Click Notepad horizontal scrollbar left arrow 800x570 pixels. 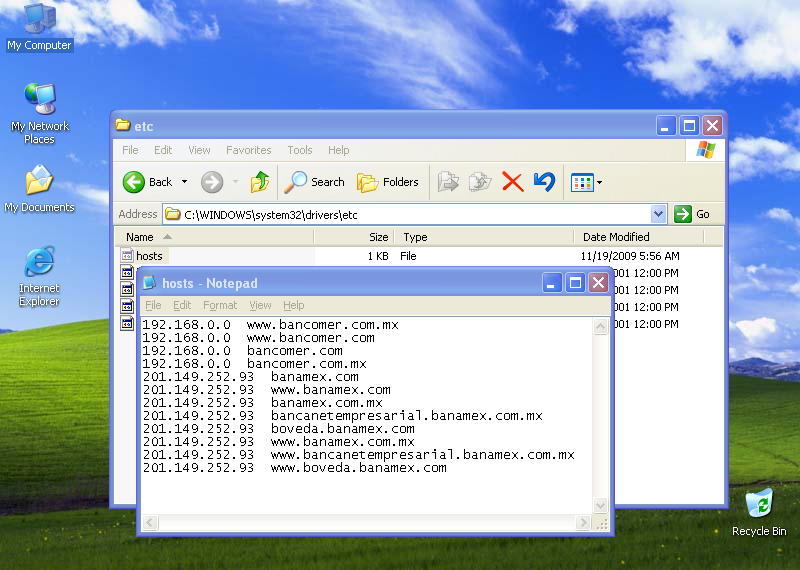pyautogui.click(x=150, y=523)
